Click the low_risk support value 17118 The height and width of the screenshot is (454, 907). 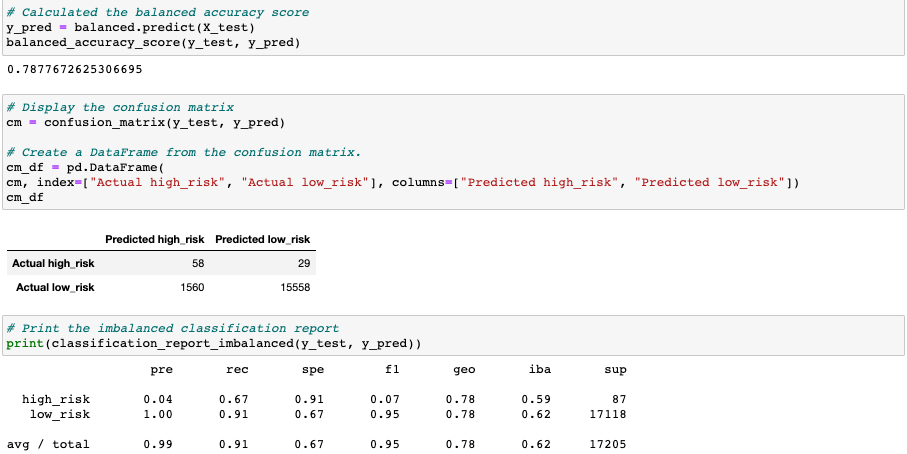pyautogui.click(x=607, y=415)
